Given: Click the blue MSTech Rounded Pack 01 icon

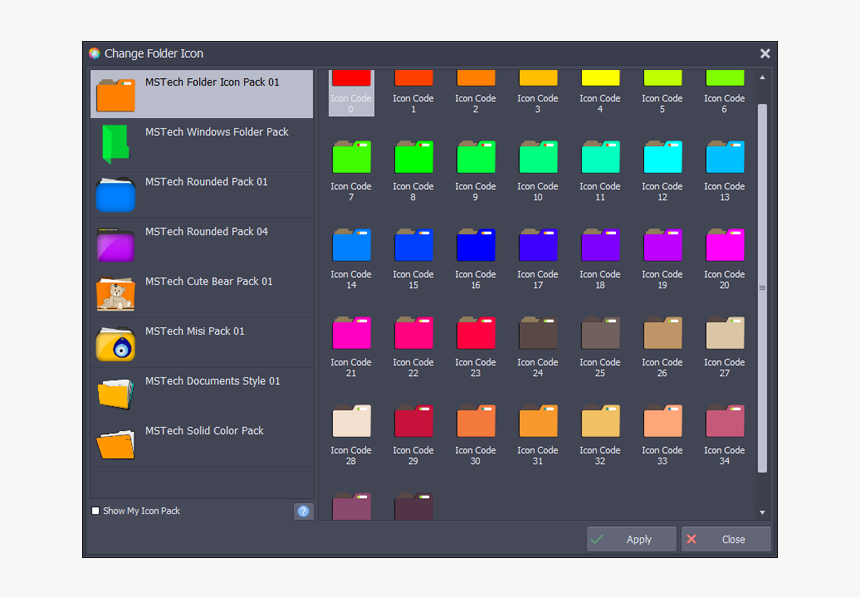Looking at the screenshot, I should click(x=115, y=192).
